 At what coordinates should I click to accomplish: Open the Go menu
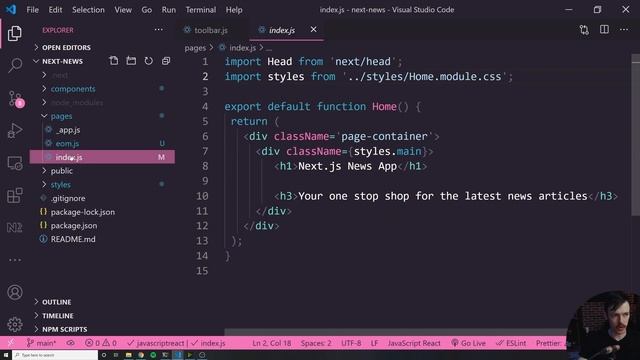pos(147,9)
